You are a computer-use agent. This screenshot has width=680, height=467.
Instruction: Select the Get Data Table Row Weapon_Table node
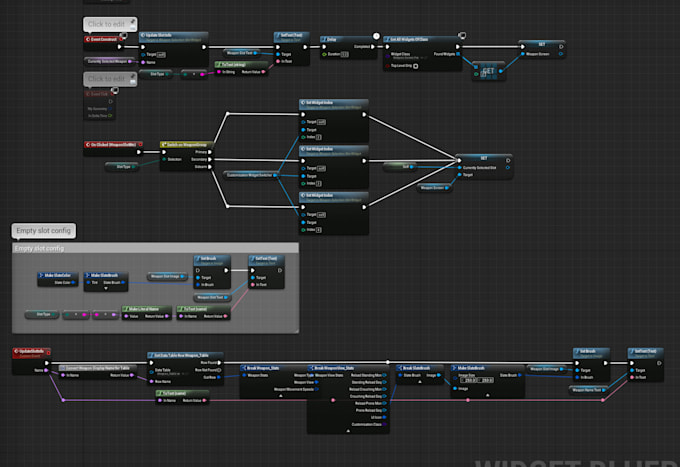pyautogui.click(x=186, y=369)
